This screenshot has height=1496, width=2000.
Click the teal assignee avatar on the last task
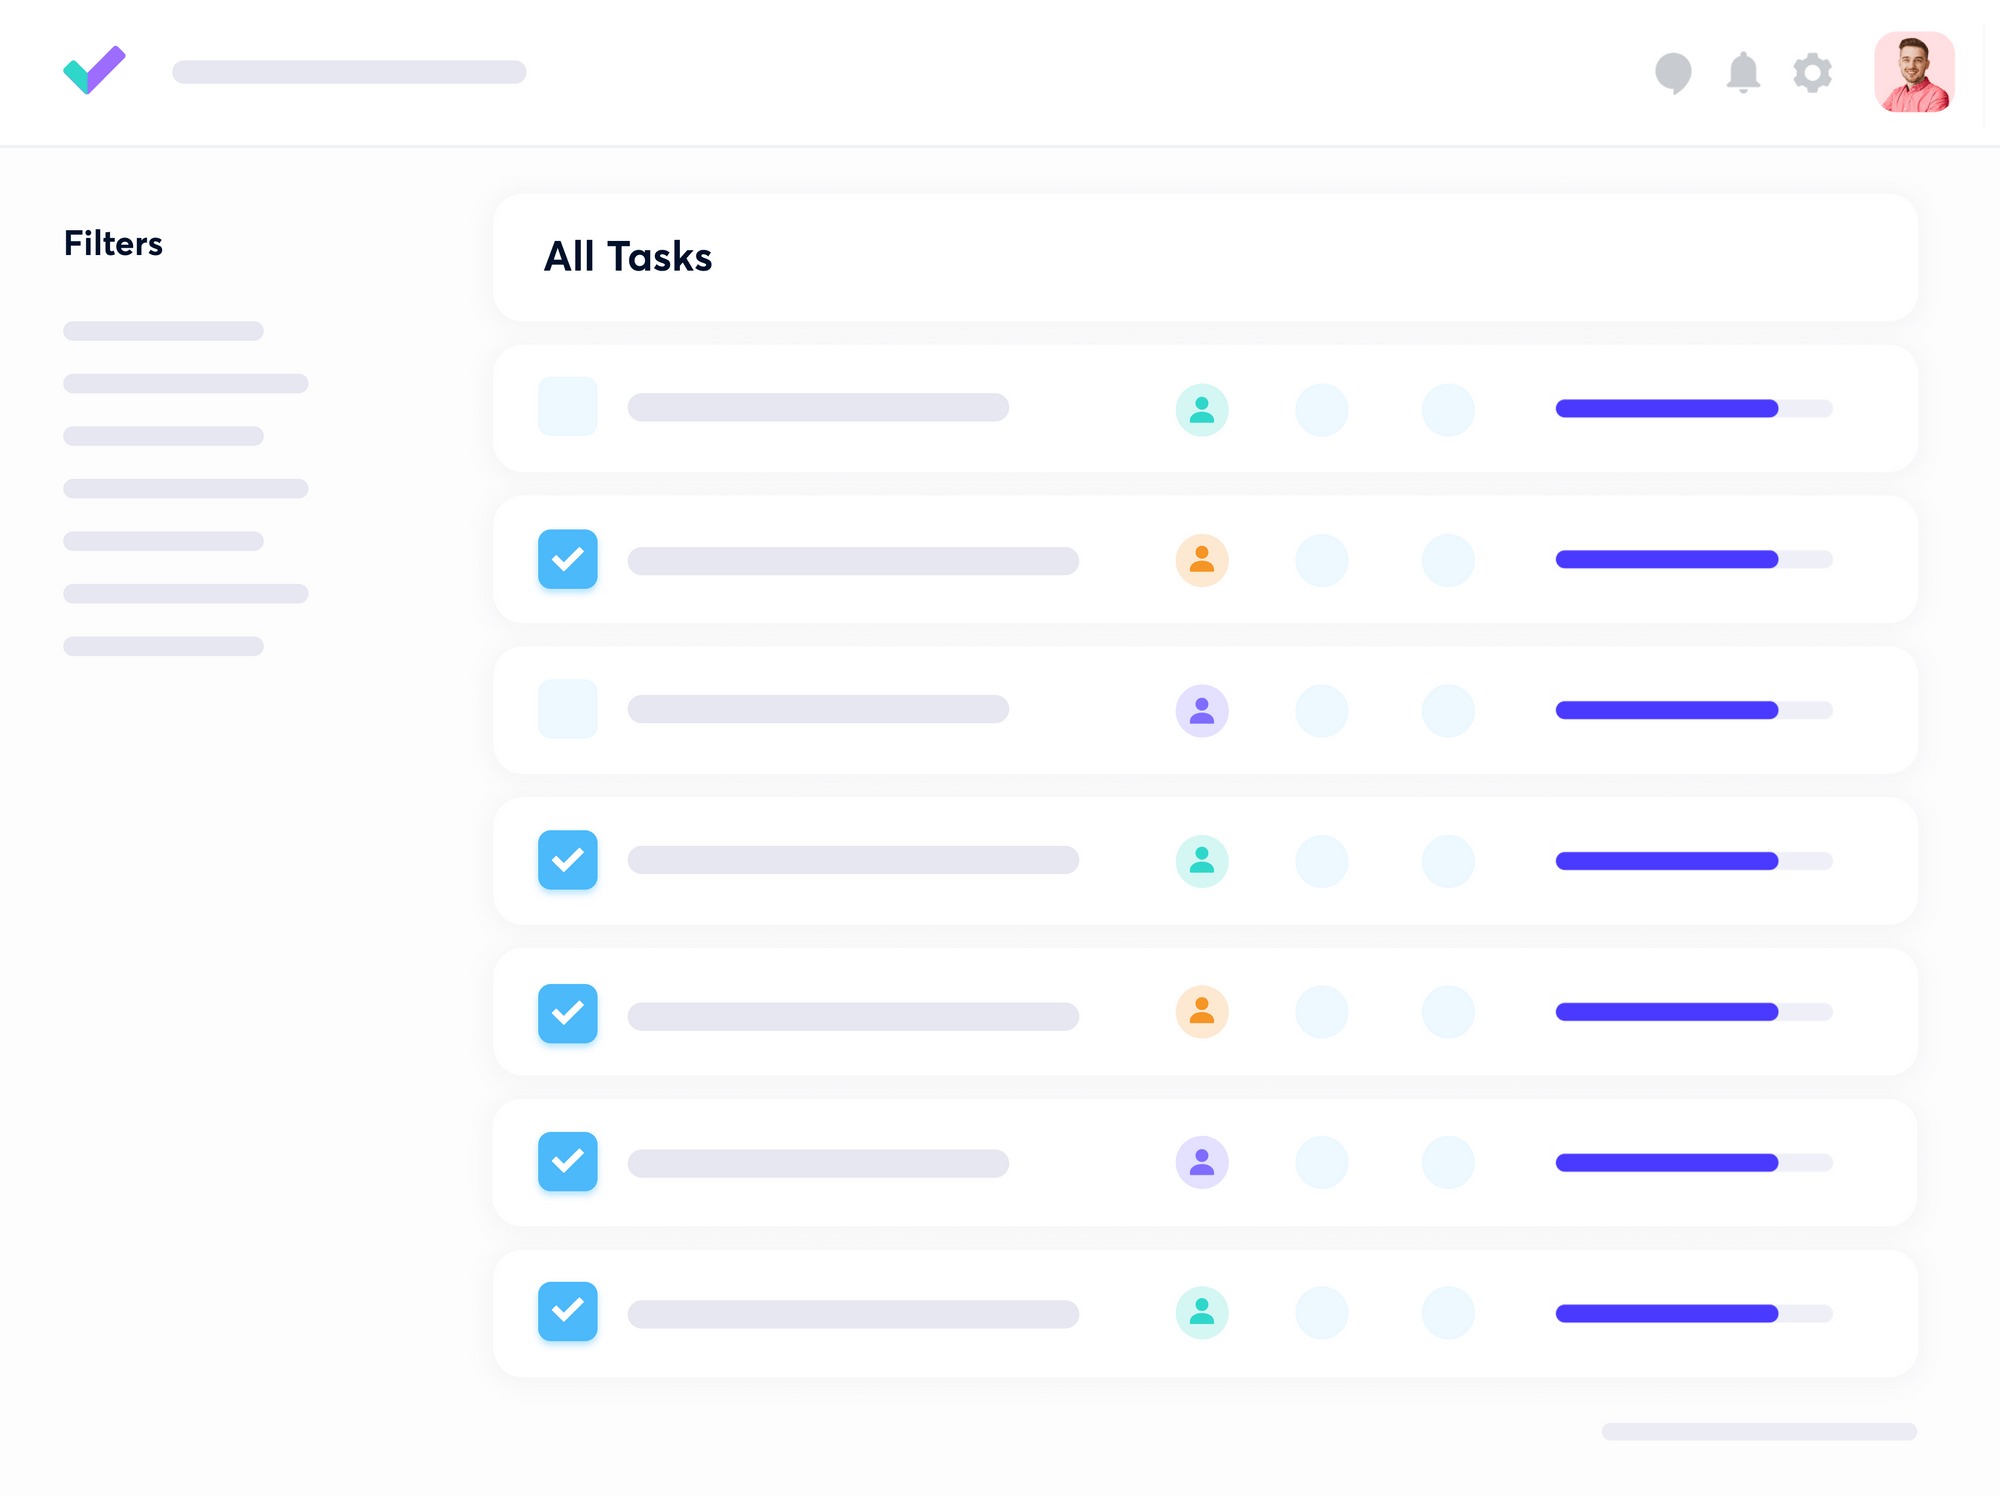1202,1312
